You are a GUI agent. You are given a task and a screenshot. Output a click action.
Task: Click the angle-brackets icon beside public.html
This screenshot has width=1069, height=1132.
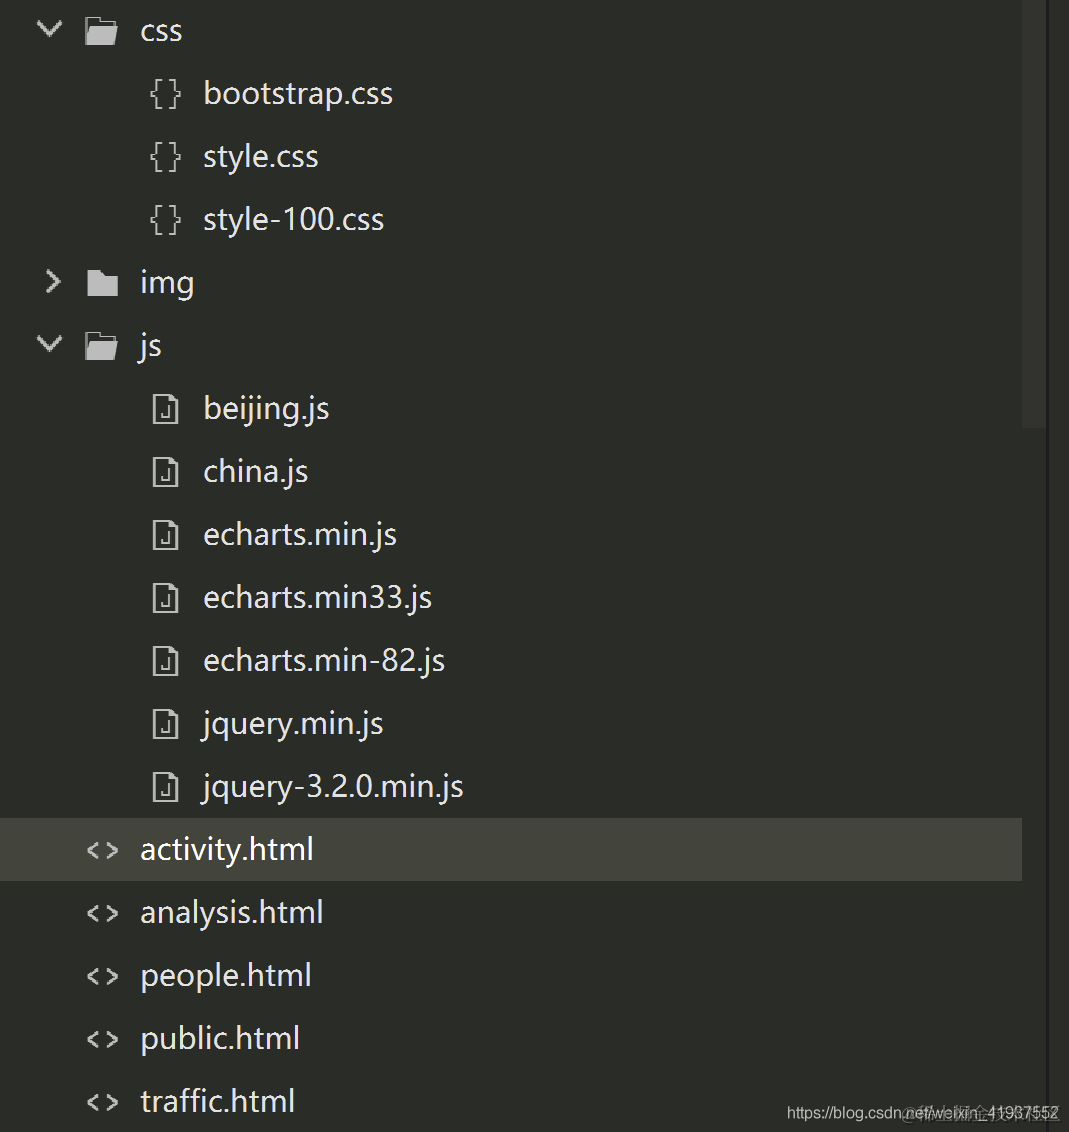tap(102, 1039)
